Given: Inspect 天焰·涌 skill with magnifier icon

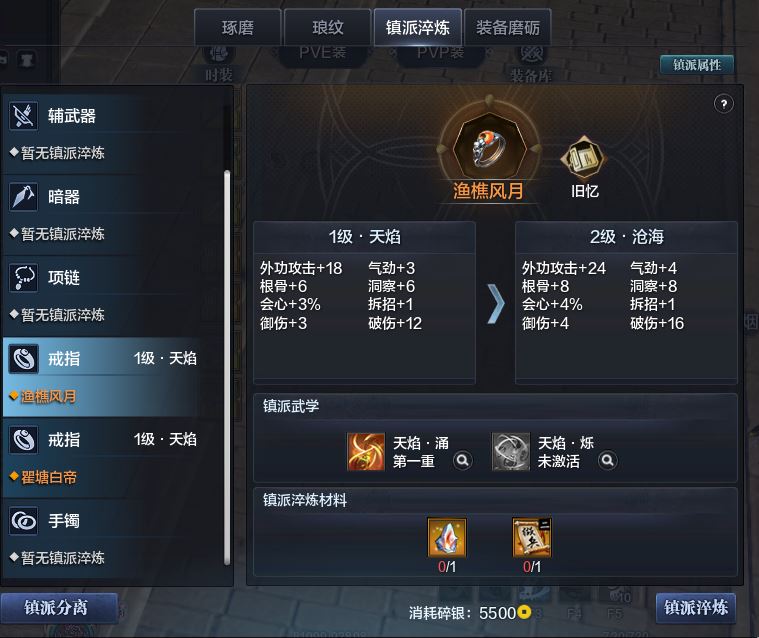Looking at the screenshot, I should coord(462,460).
